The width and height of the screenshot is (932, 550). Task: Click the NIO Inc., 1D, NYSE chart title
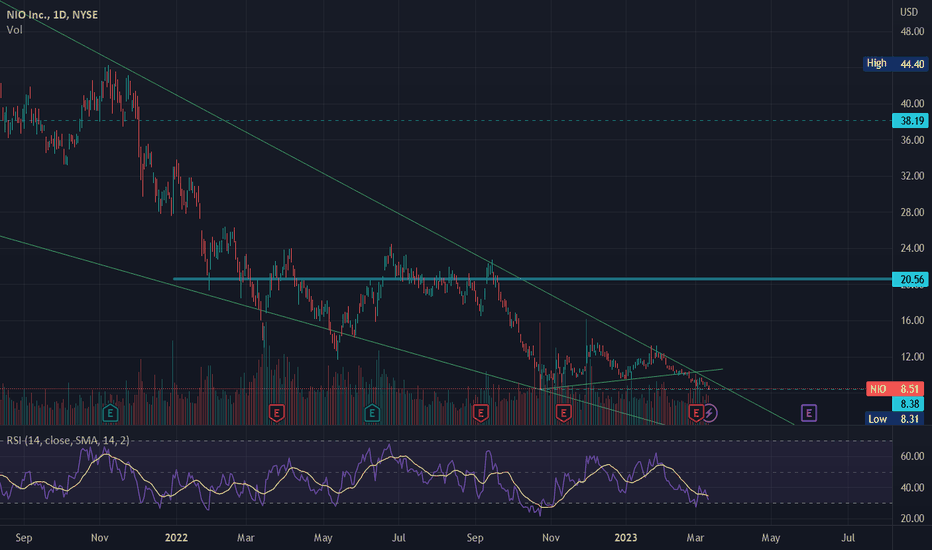click(x=52, y=14)
